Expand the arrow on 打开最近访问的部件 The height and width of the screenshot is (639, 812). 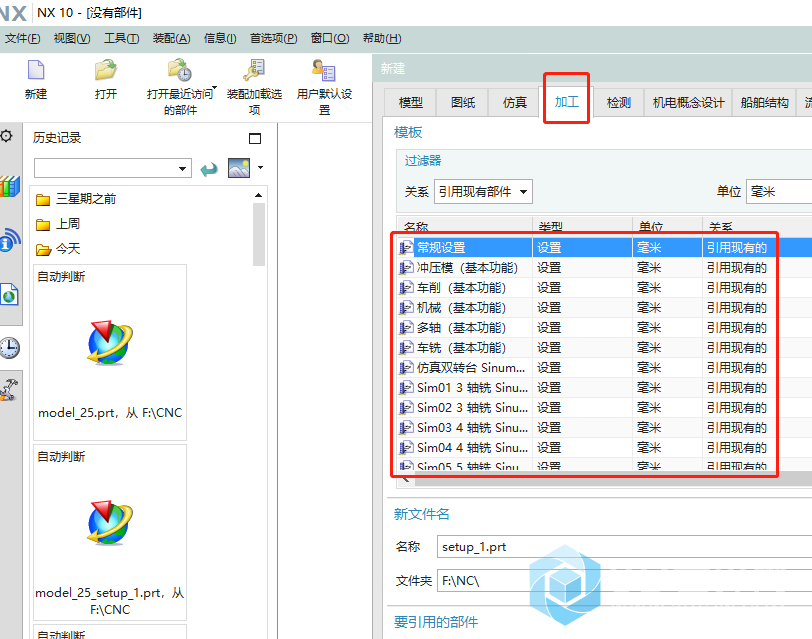click(x=214, y=87)
